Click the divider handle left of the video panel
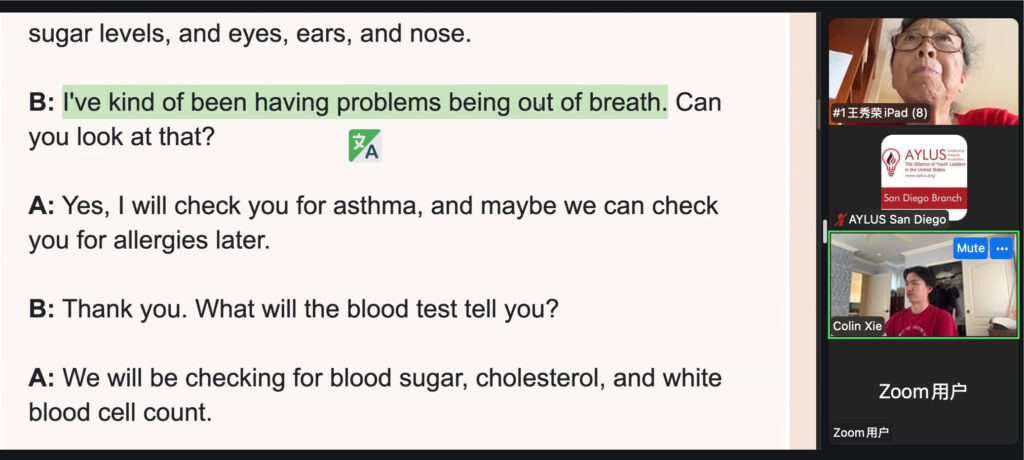Viewport: 1024px width, 460px height. (x=824, y=230)
